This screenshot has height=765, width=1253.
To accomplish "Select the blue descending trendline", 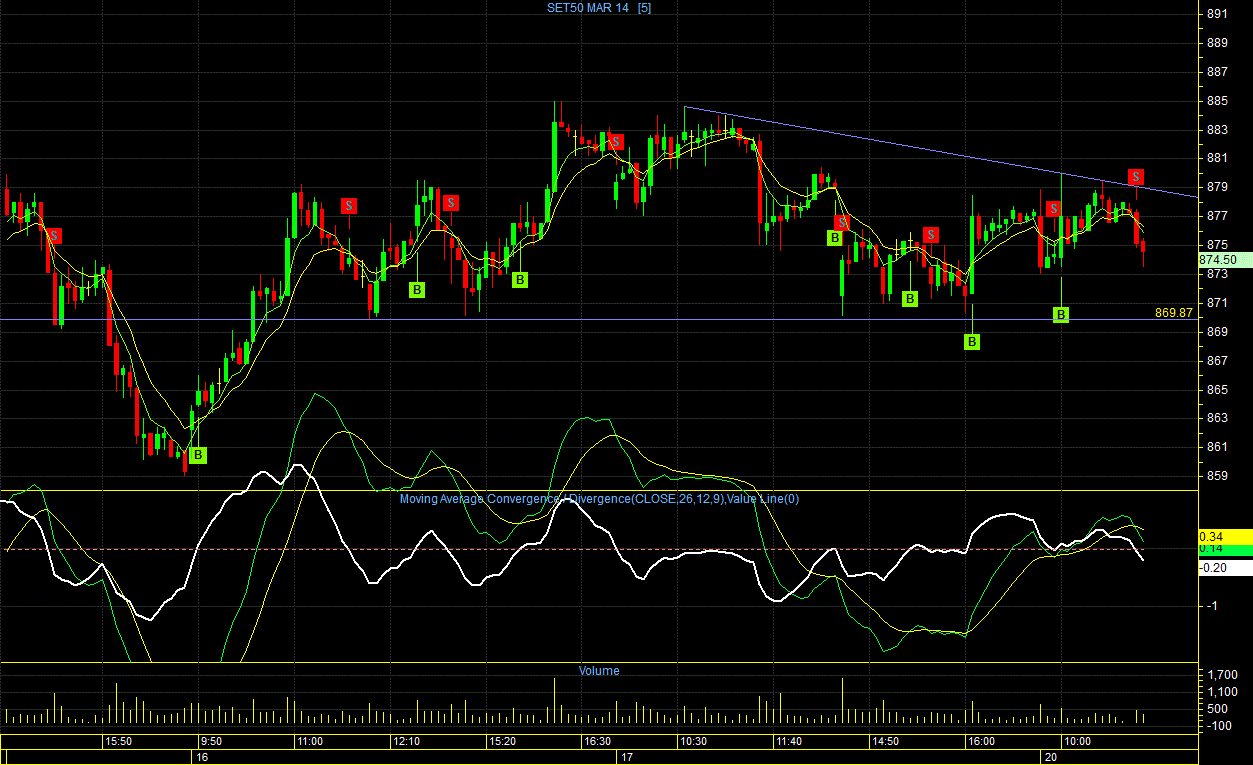I will (x=940, y=152).
